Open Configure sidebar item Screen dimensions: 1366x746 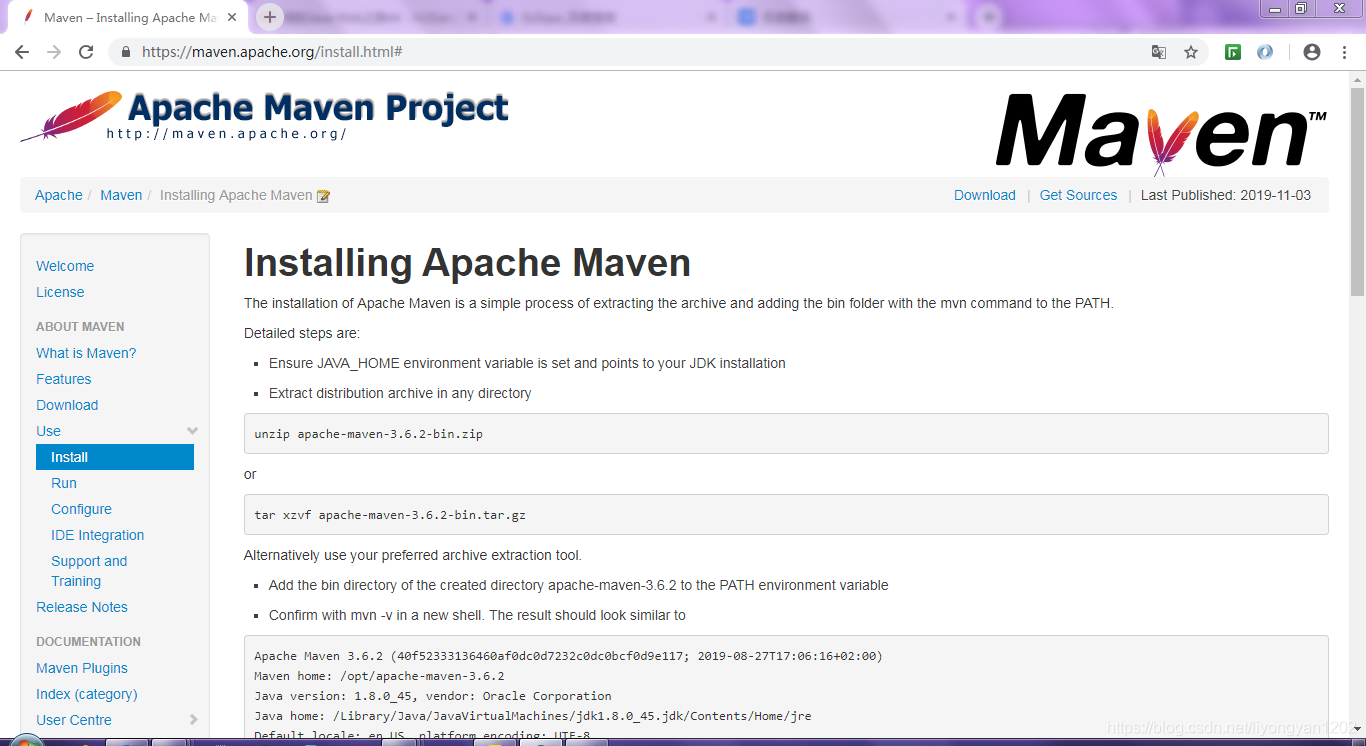pyautogui.click(x=82, y=509)
